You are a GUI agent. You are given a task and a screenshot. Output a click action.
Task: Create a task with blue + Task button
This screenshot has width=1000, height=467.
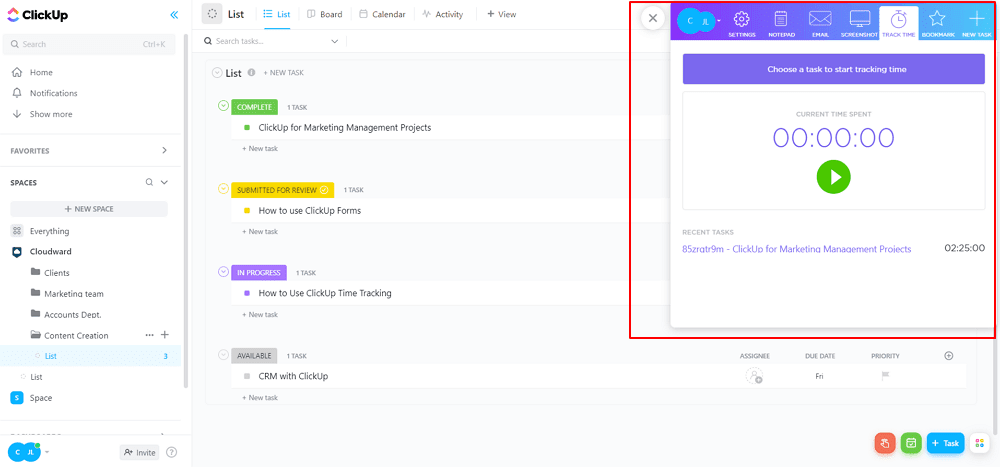tap(945, 443)
